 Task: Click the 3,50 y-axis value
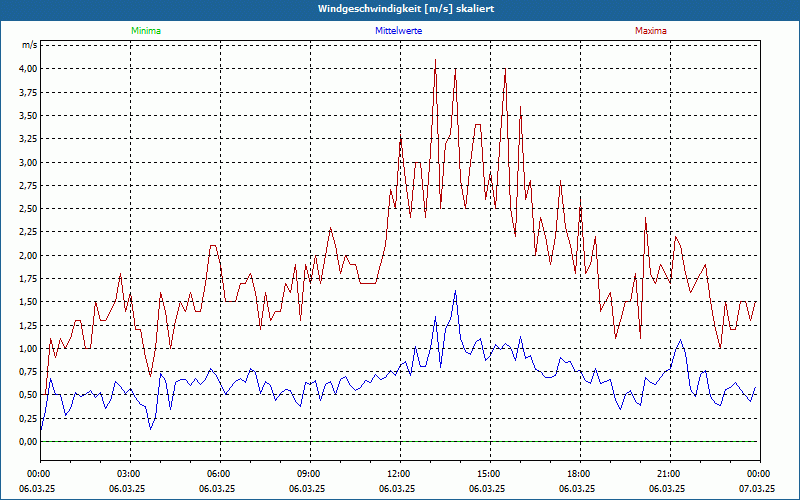pyautogui.click(x=28, y=115)
